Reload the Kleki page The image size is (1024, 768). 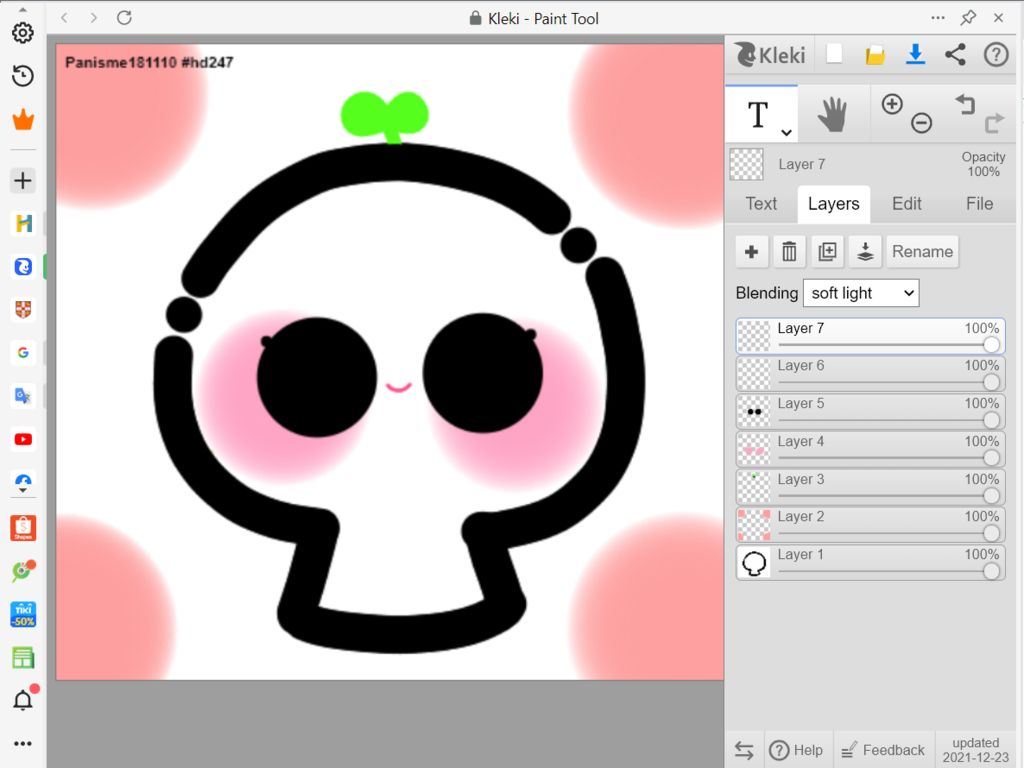click(124, 18)
